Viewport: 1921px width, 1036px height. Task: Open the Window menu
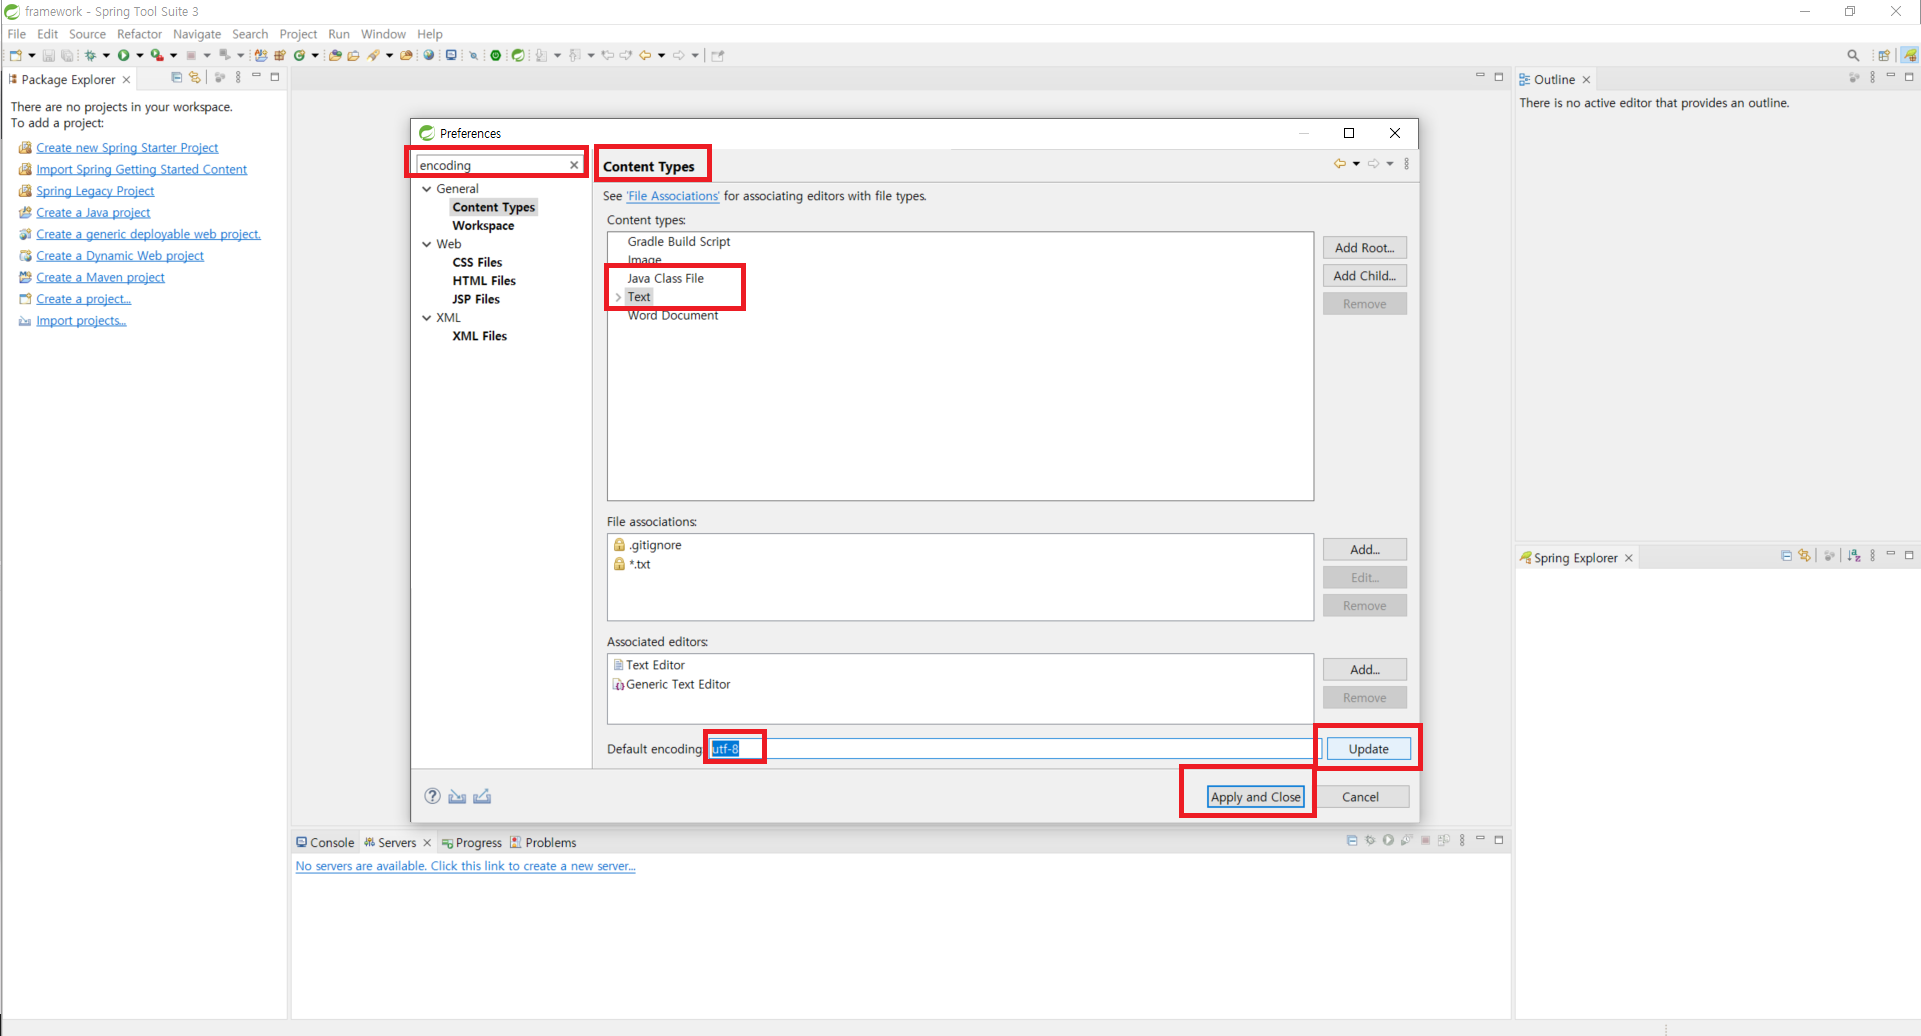pyautogui.click(x=383, y=34)
